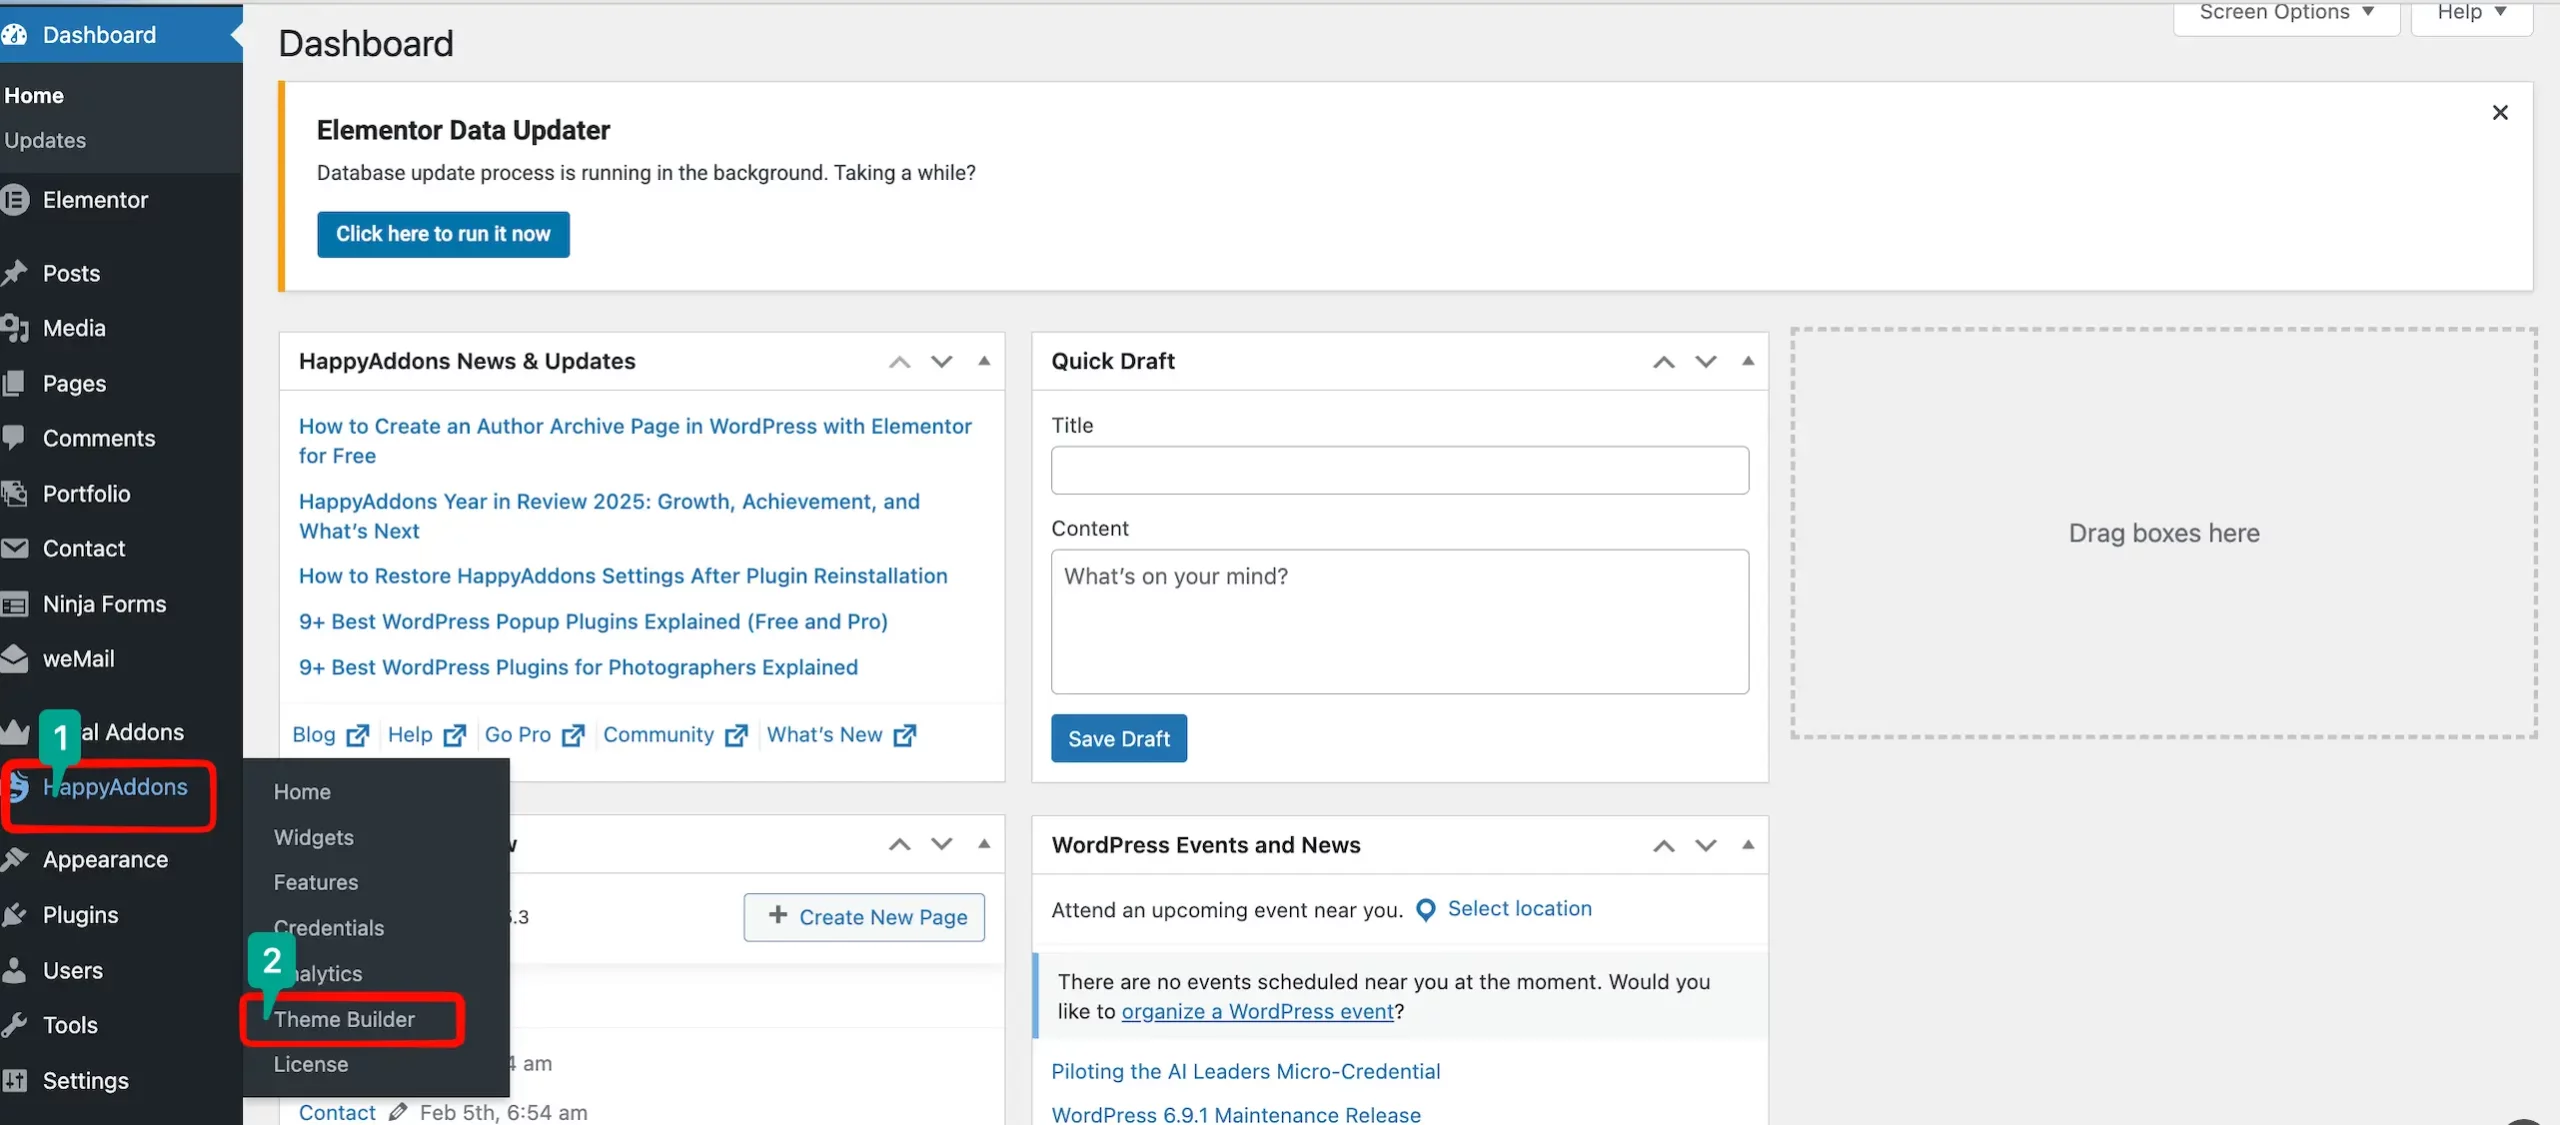Click the Plugins plug icon in sidebar
This screenshot has width=2560, height=1125.
pyautogui.click(x=14, y=915)
